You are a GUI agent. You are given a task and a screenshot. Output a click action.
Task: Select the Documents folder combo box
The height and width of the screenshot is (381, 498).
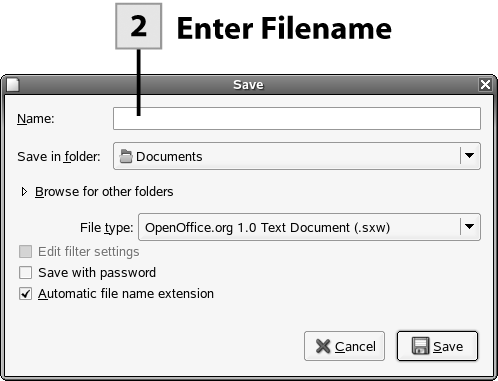[x=297, y=156]
